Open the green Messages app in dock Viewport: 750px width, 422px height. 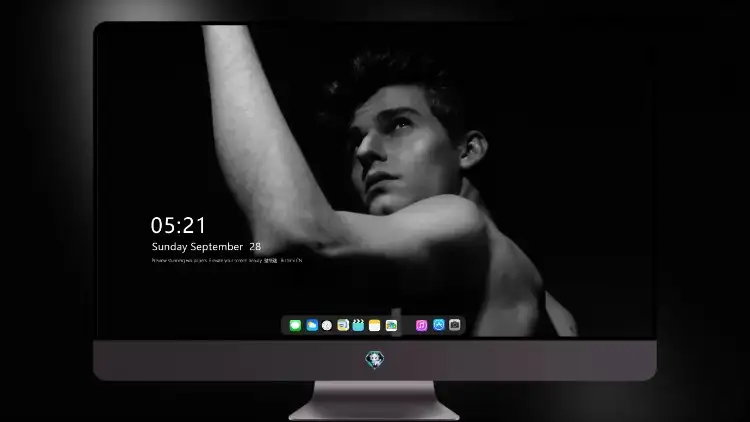(x=295, y=325)
